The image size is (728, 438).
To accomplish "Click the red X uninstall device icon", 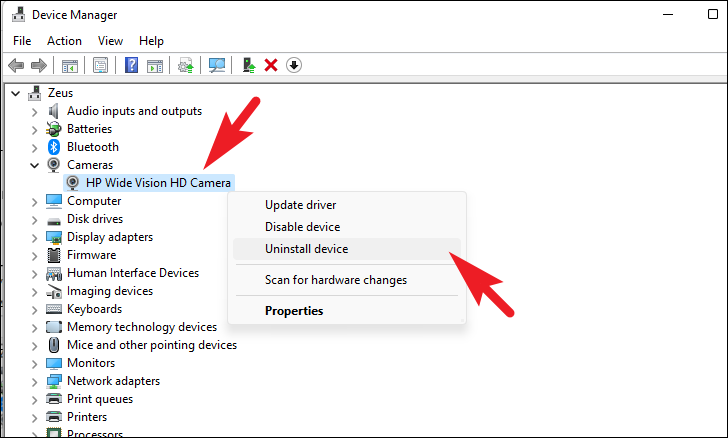I will (271, 65).
